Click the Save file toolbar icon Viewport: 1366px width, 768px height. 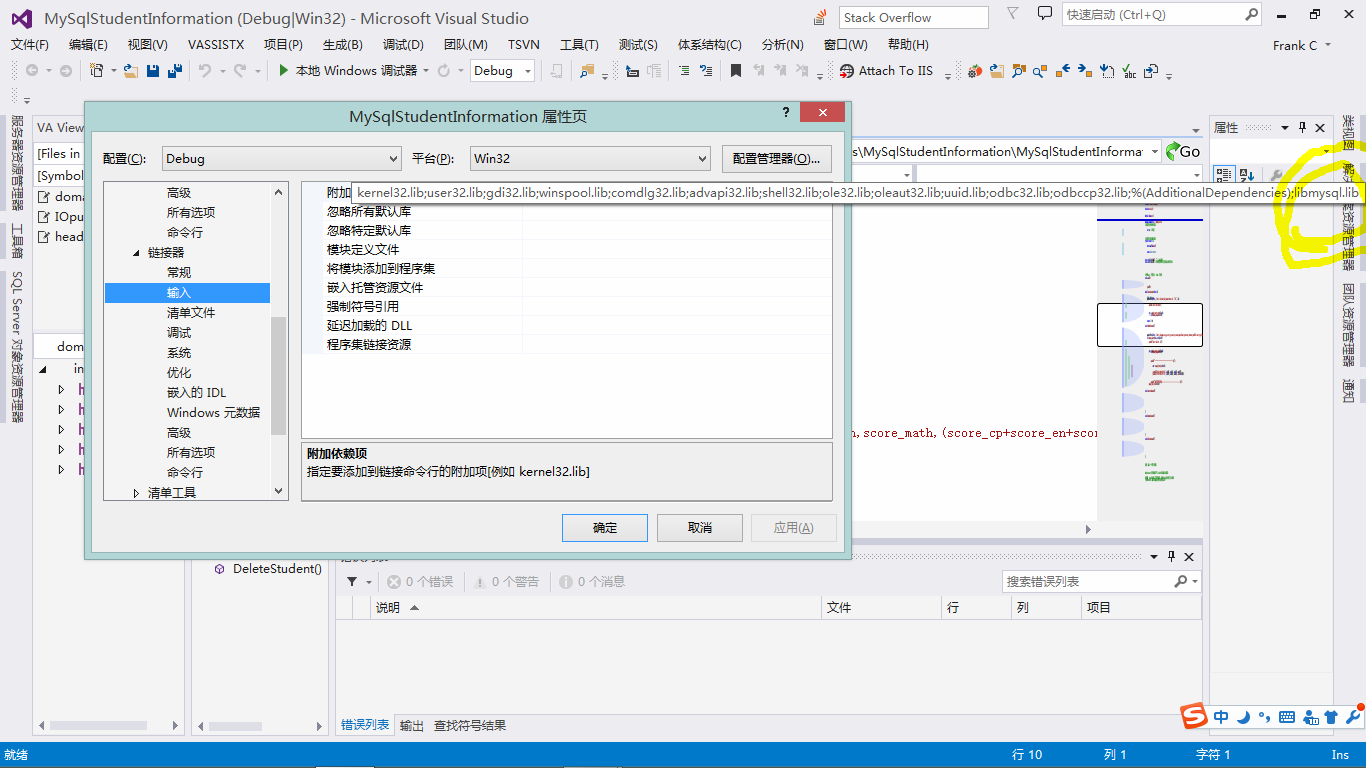pyautogui.click(x=153, y=71)
